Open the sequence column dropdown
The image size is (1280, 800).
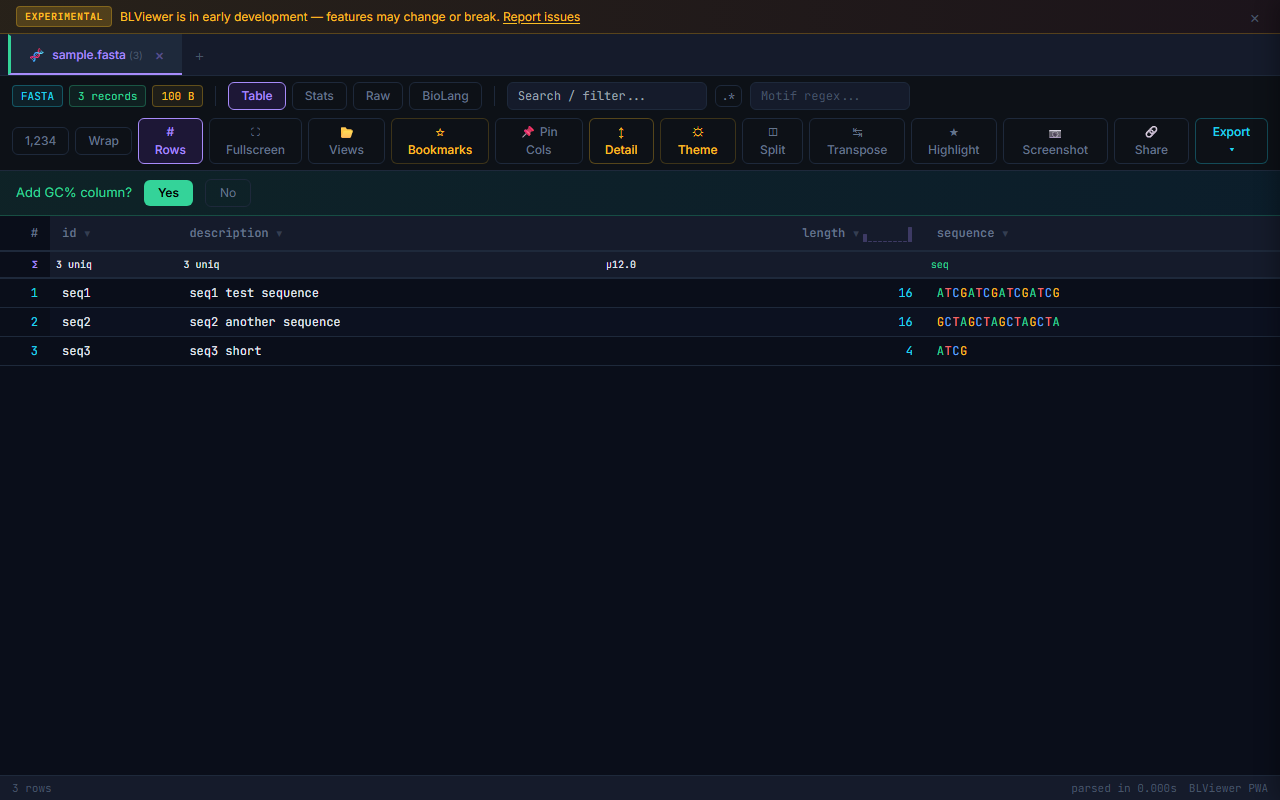point(1005,233)
